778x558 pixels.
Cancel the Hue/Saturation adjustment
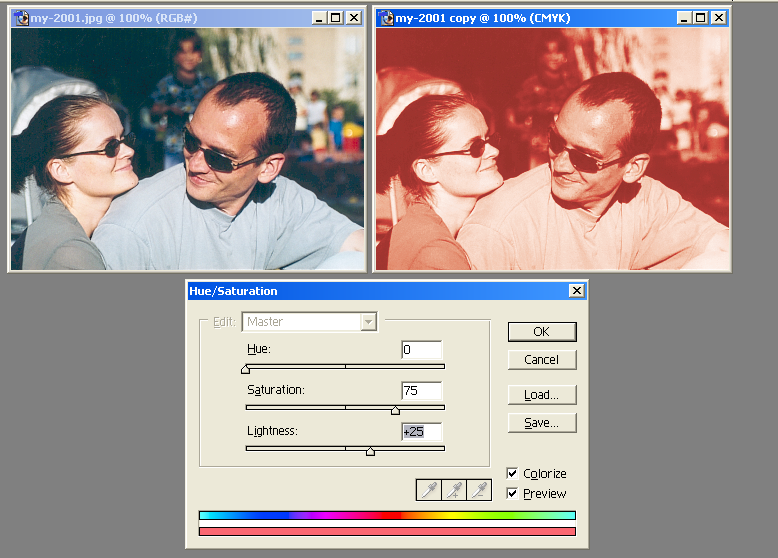point(541,359)
